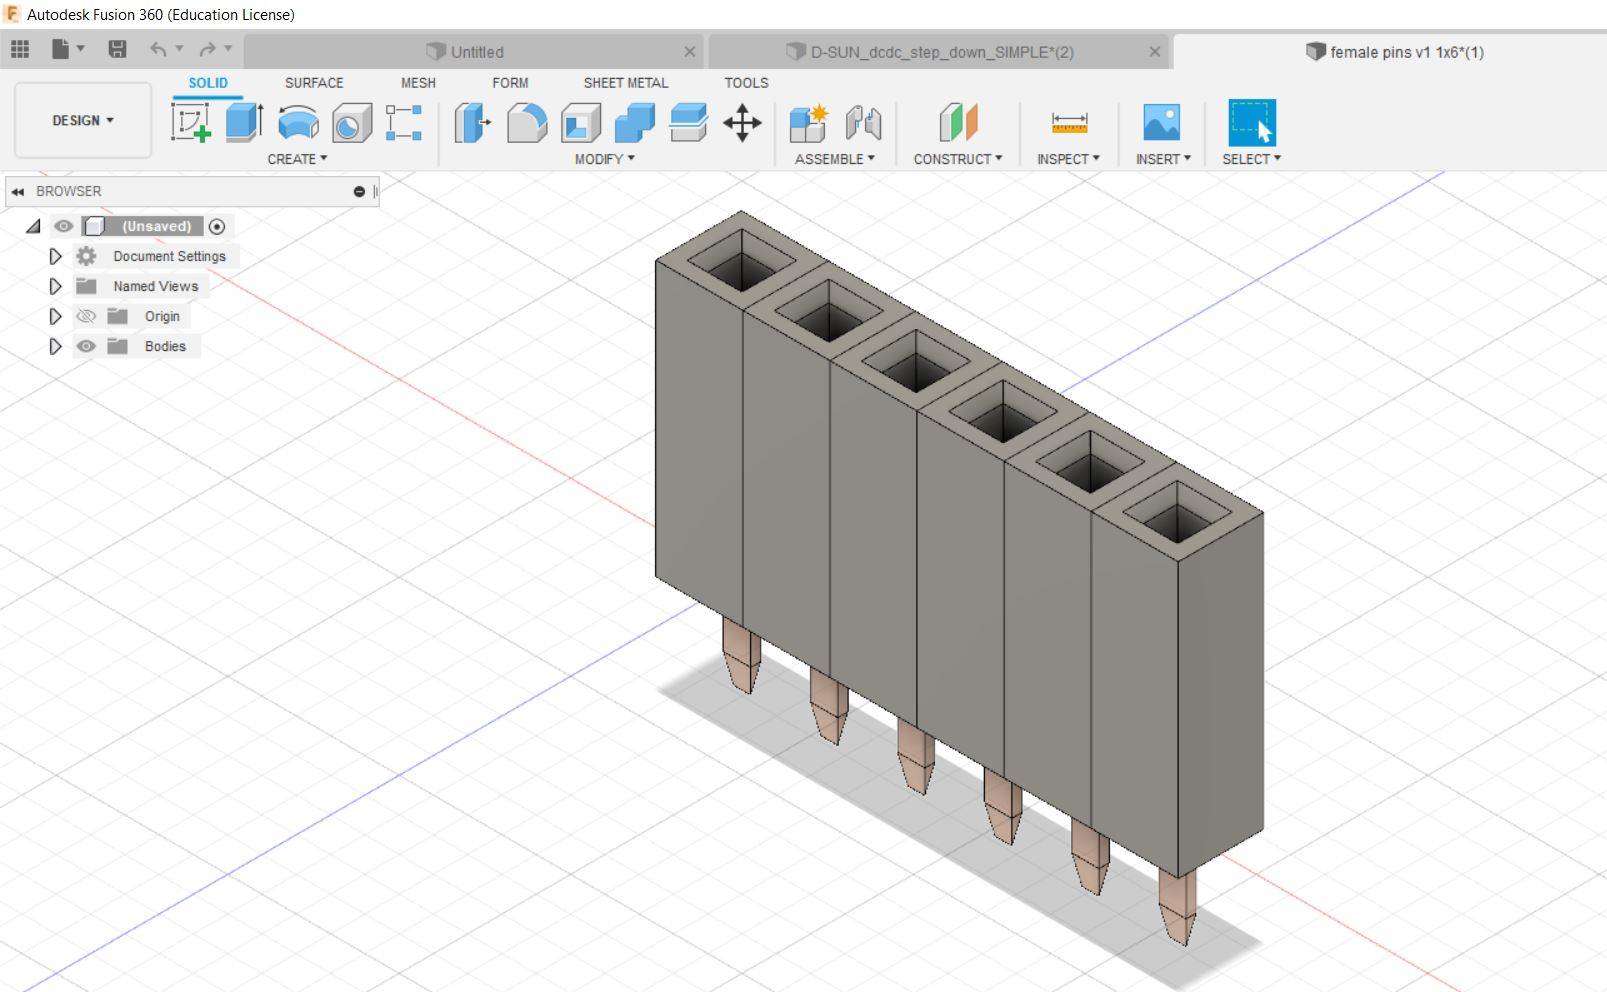Expand the Named Views node
The image size is (1607, 992).
[55, 286]
